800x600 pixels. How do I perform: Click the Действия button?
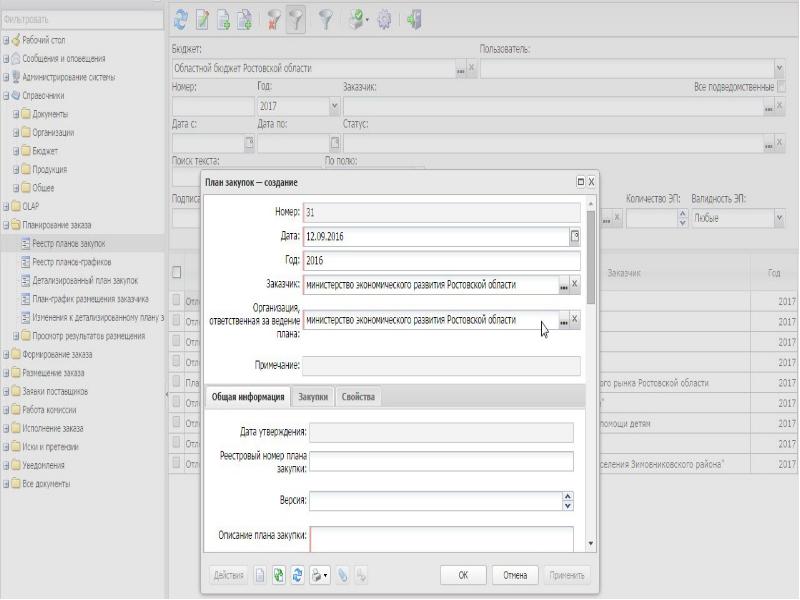(x=229, y=575)
